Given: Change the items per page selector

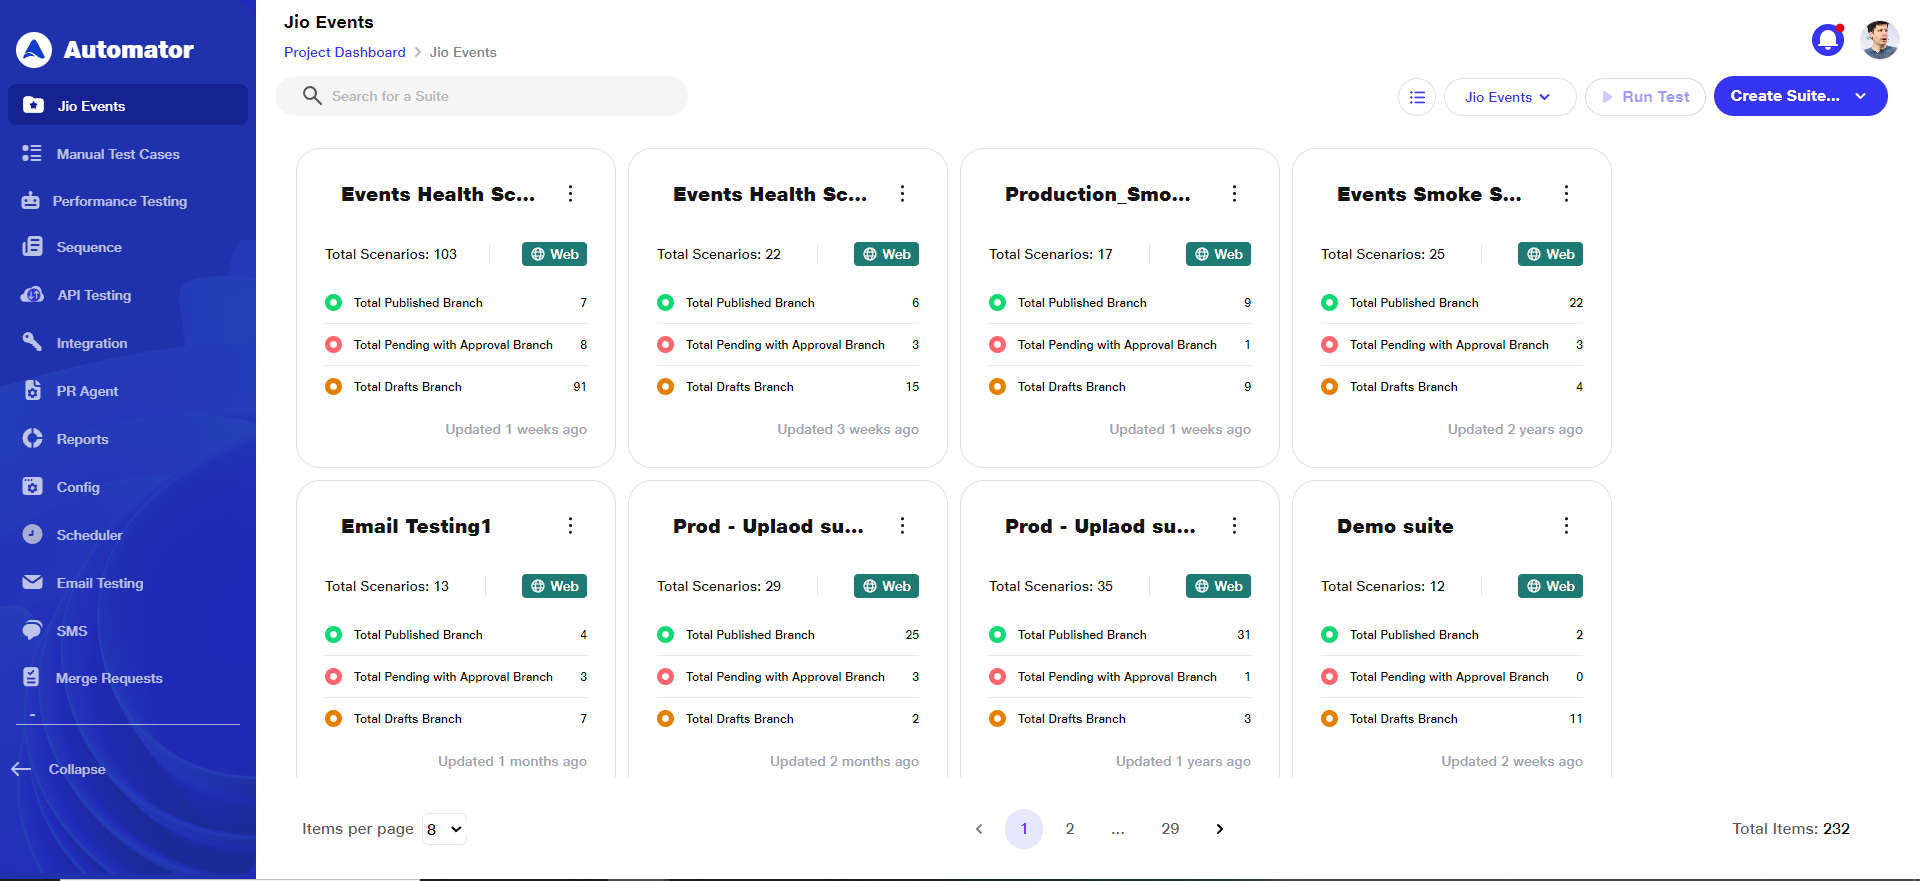Looking at the screenshot, I should [444, 829].
